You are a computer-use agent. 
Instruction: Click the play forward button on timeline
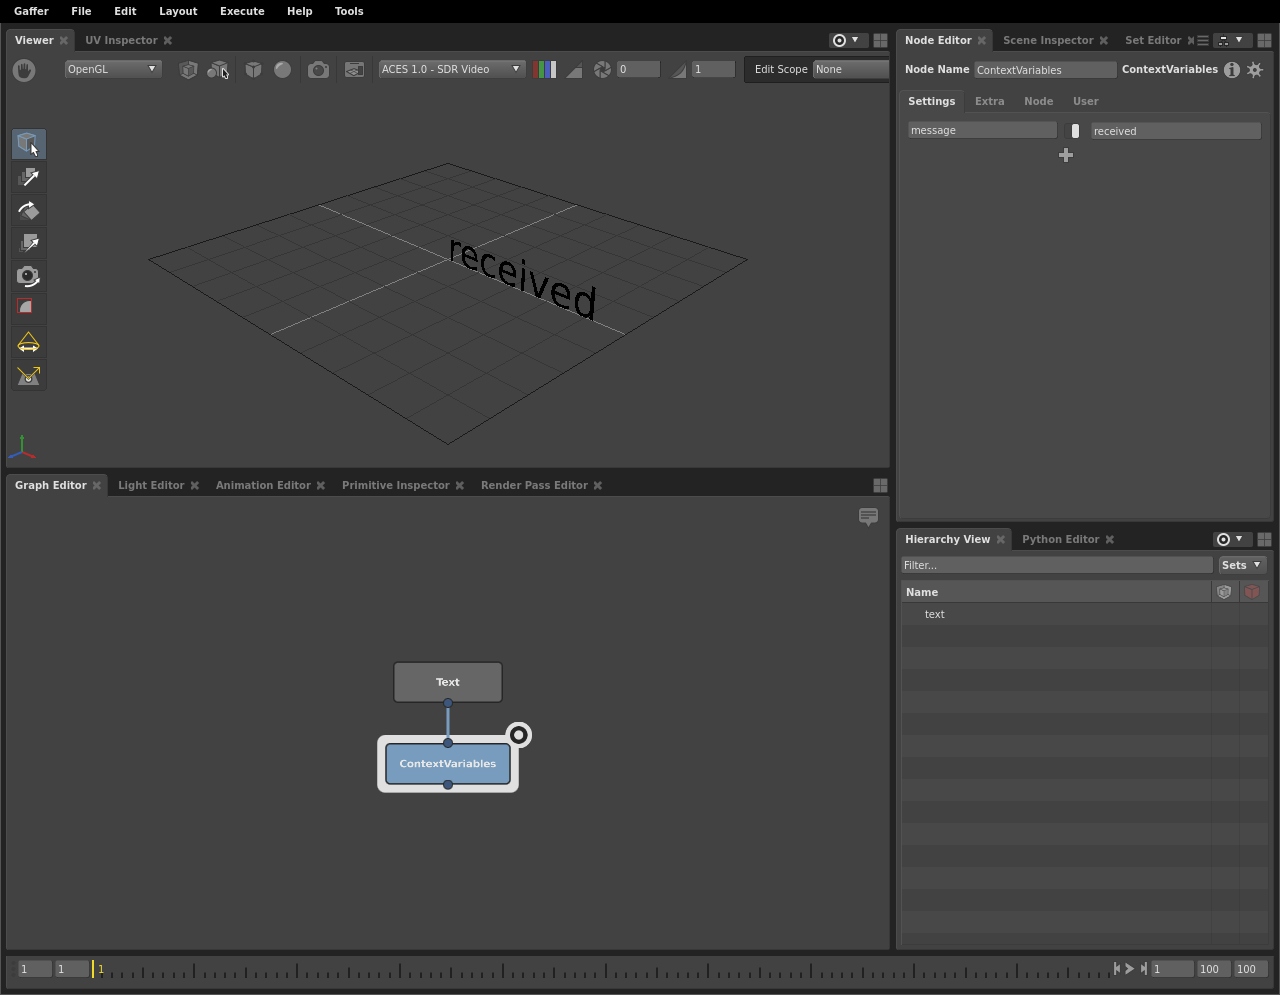[1130, 968]
